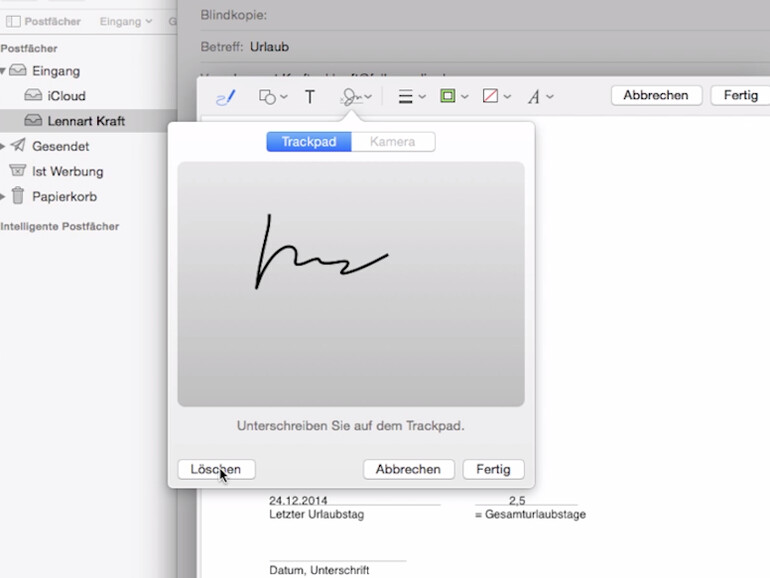Viewport: 770px width, 578px height.
Task: Open the fill color tool
Action: click(491, 96)
